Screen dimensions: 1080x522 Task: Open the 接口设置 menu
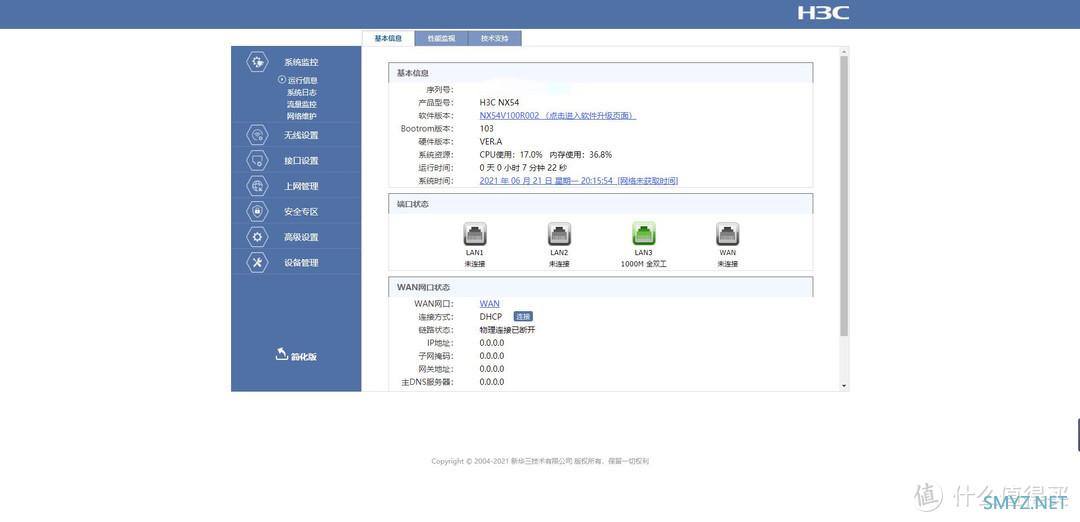301,160
